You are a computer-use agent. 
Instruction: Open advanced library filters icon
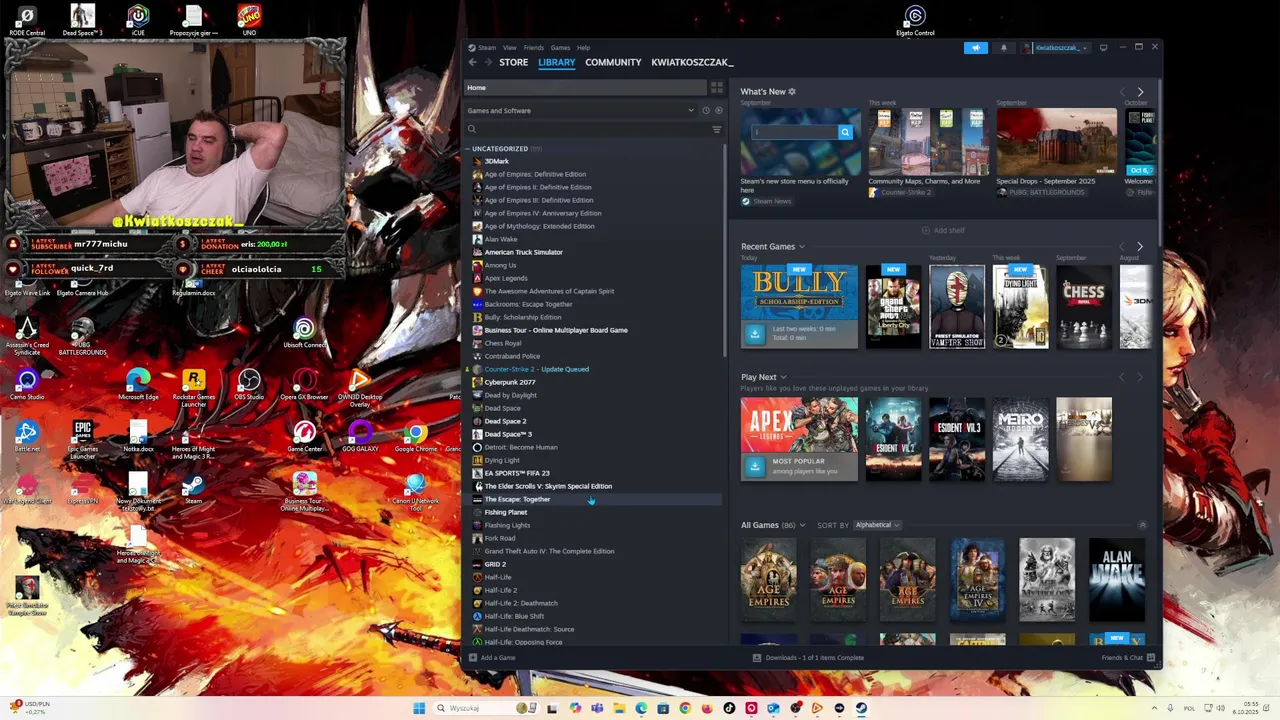(716, 129)
